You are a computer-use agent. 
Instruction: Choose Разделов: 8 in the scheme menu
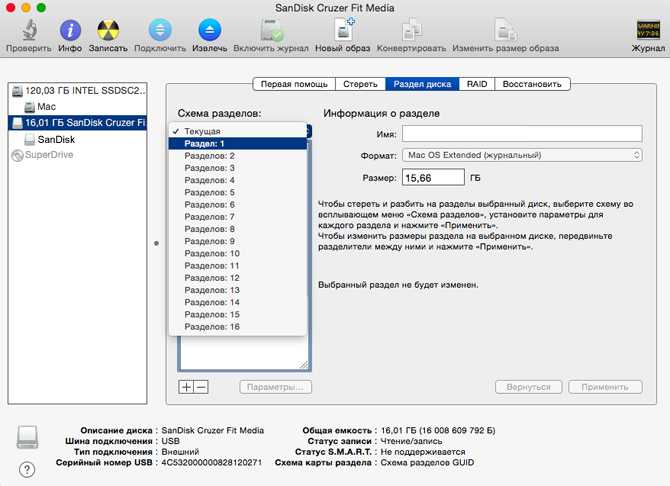[x=238, y=229]
